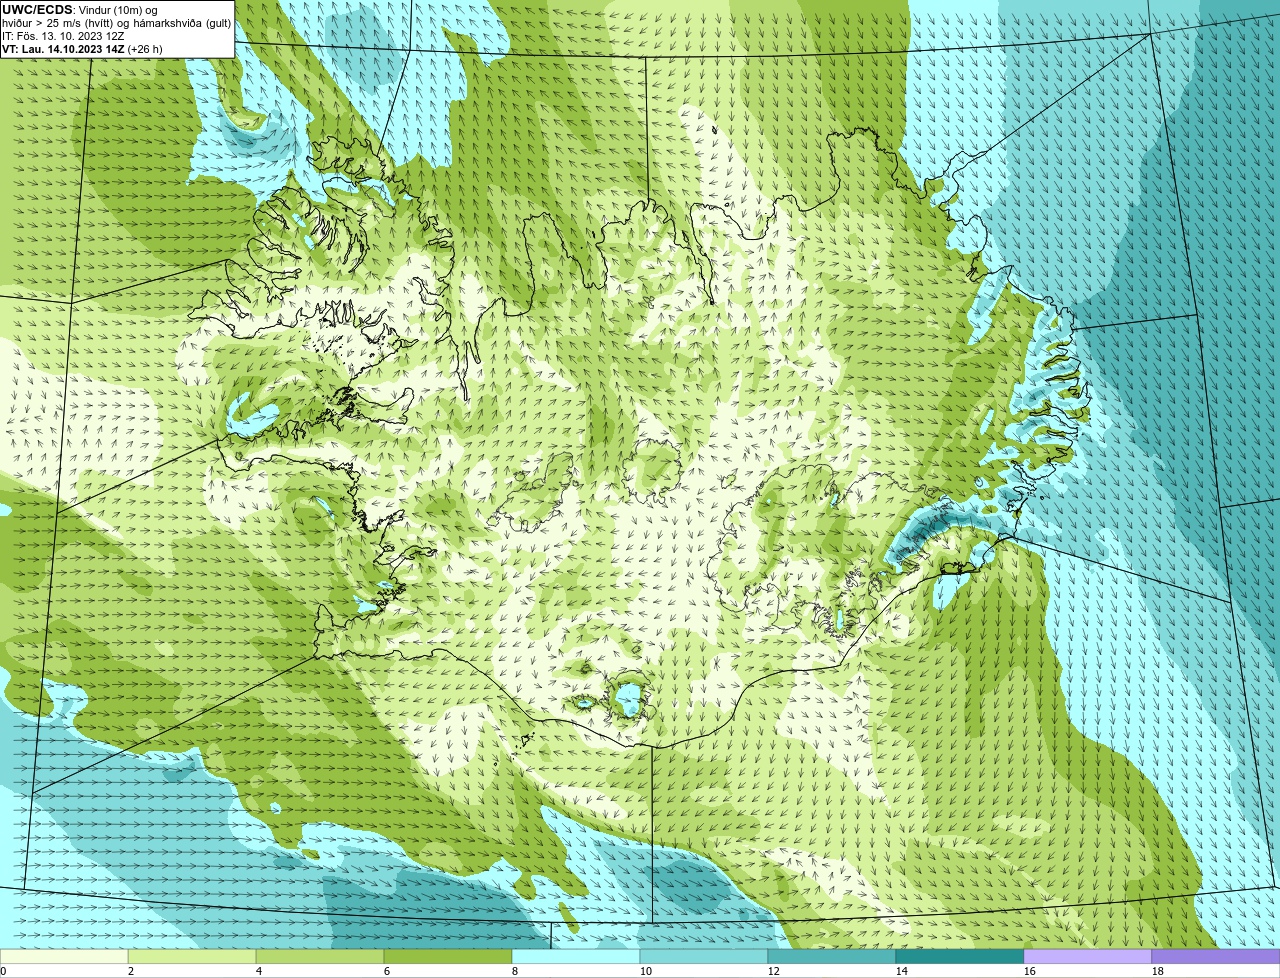Click the "0" label under the color bar
1280x978 pixels.
click(x=4, y=971)
